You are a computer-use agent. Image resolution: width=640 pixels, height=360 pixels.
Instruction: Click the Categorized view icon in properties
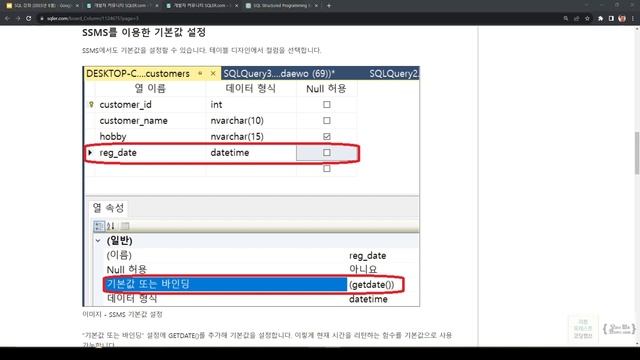[99, 226]
